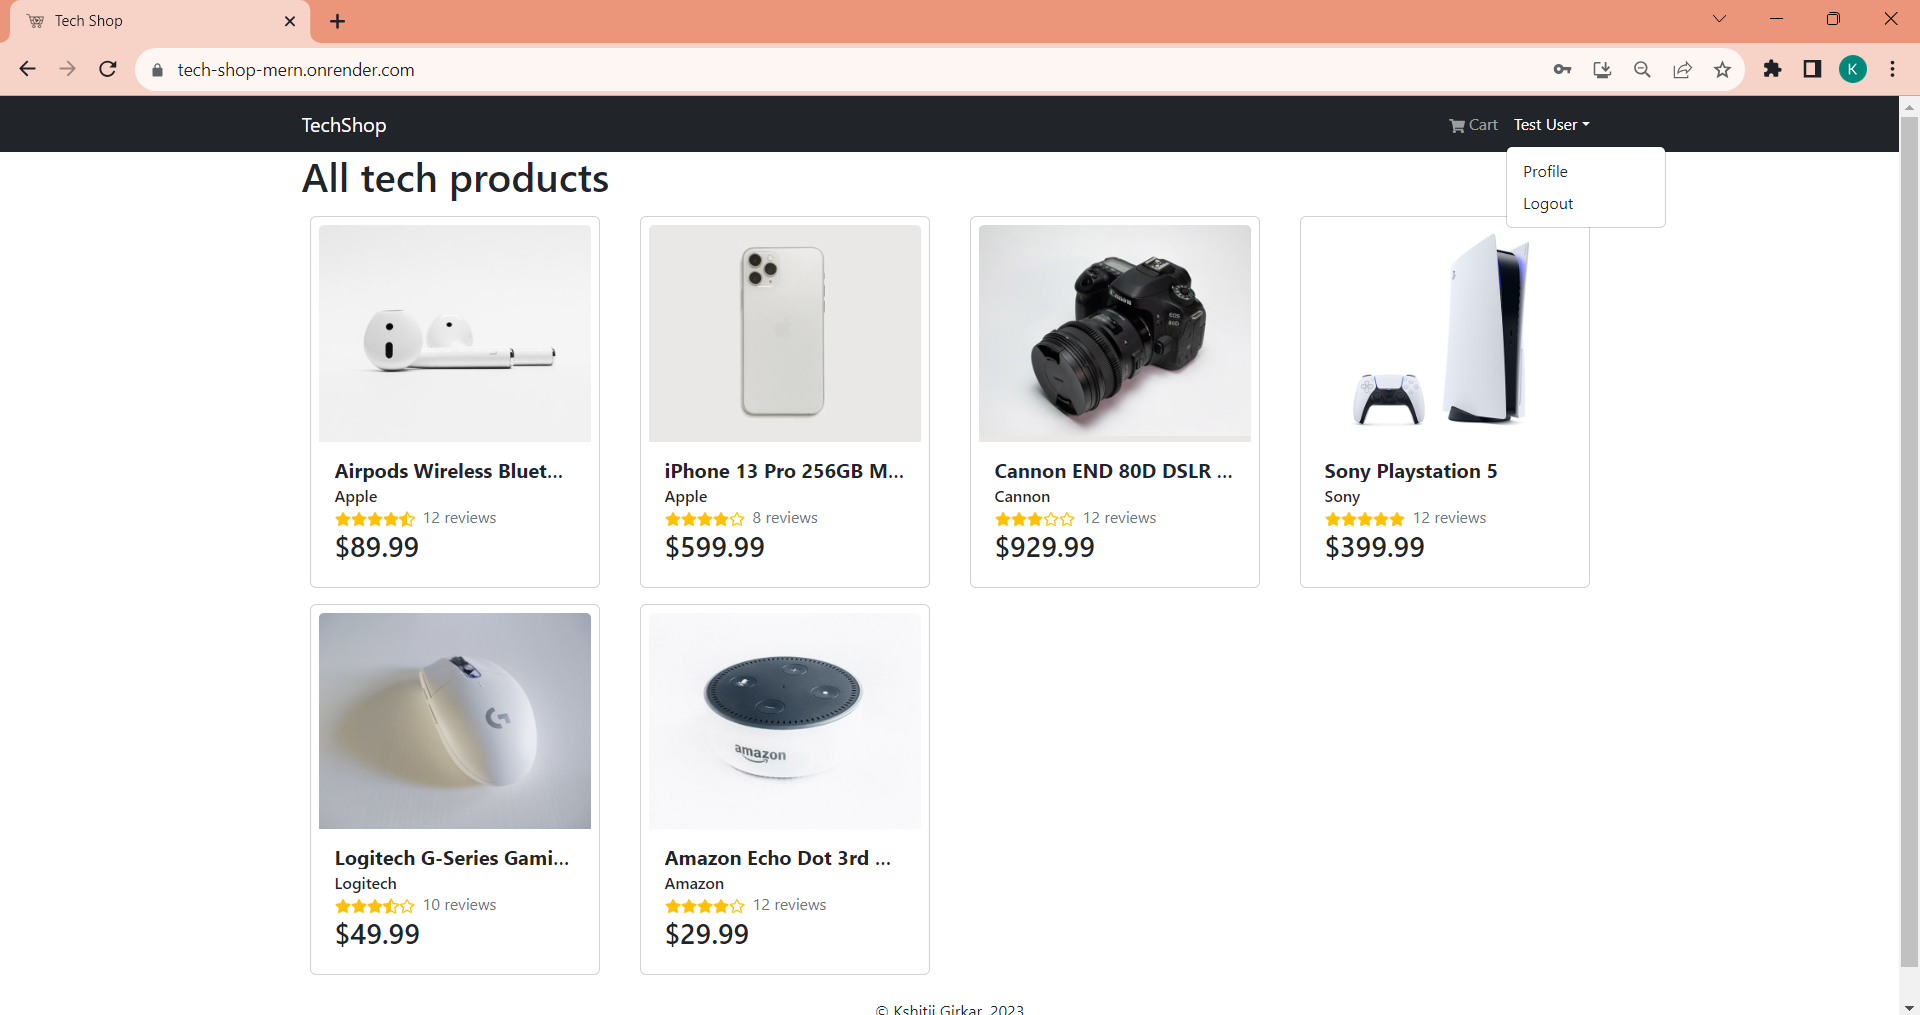Click the browser address bar URL
The height and width of the screenshot is (1015, 1920).
point(296,70)
